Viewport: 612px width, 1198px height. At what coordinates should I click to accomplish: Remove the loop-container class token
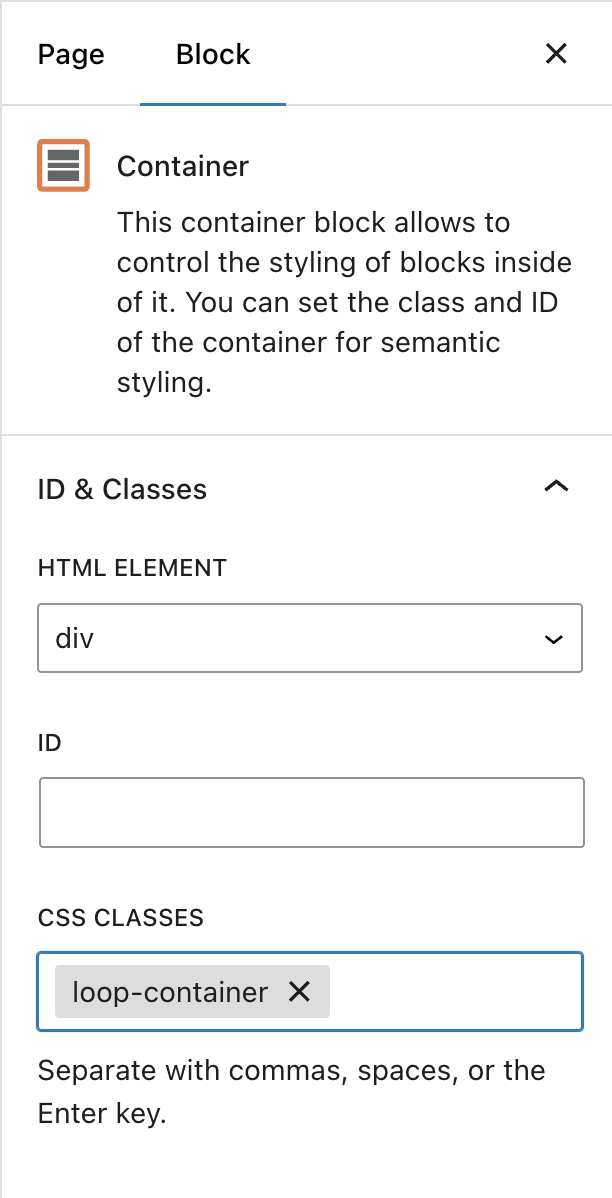point(299,992)
